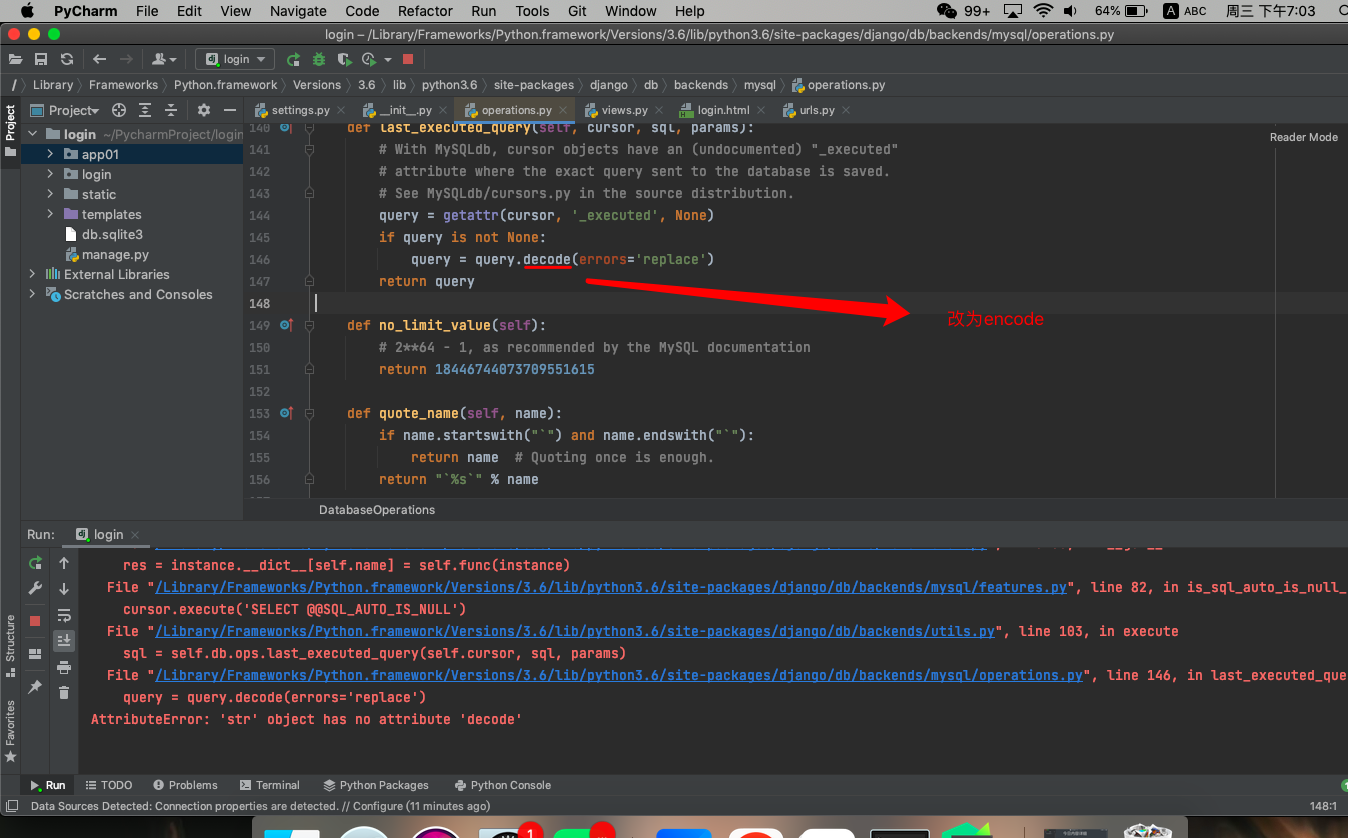This screenshot has width=1348, height=838.
Task: Select db.sqlite3 in the Project tree
Action: (112, 234)
